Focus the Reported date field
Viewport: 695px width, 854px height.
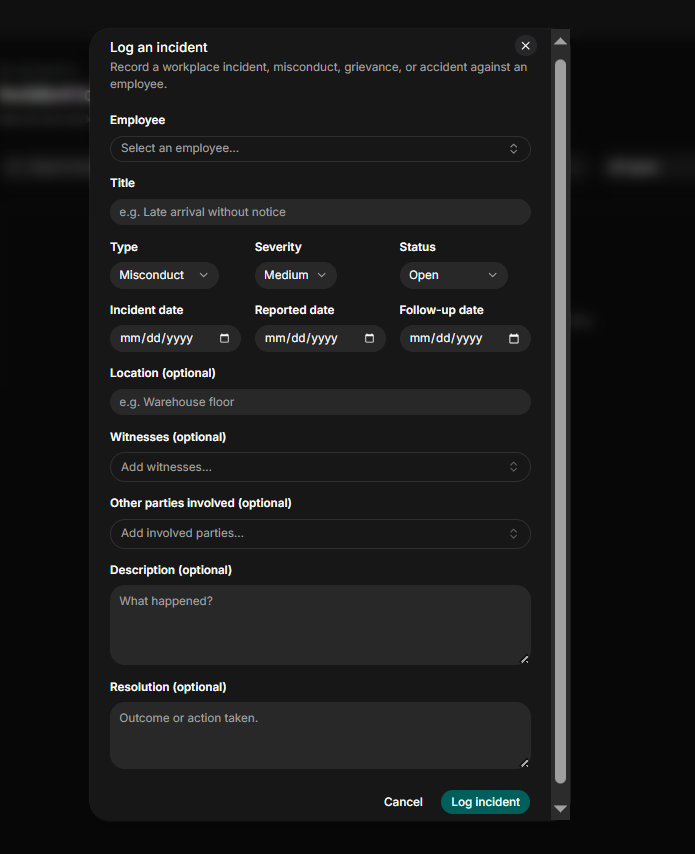click(320, 338)
